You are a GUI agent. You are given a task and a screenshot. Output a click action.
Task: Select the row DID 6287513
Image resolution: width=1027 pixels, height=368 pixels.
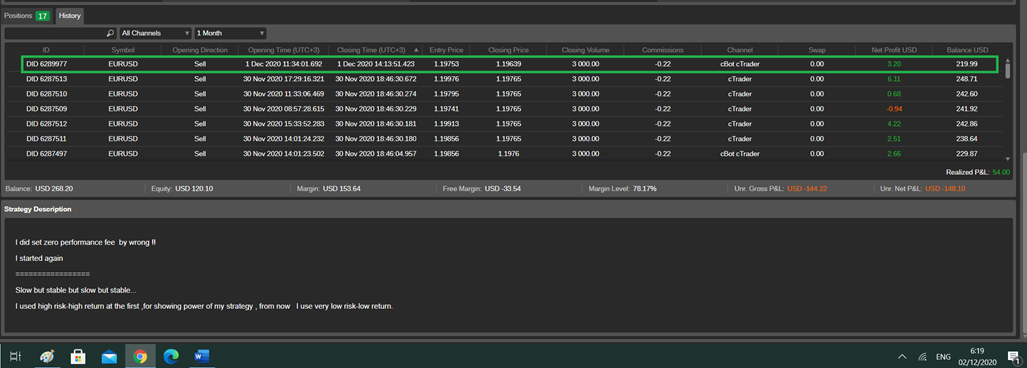coord(505,79)
